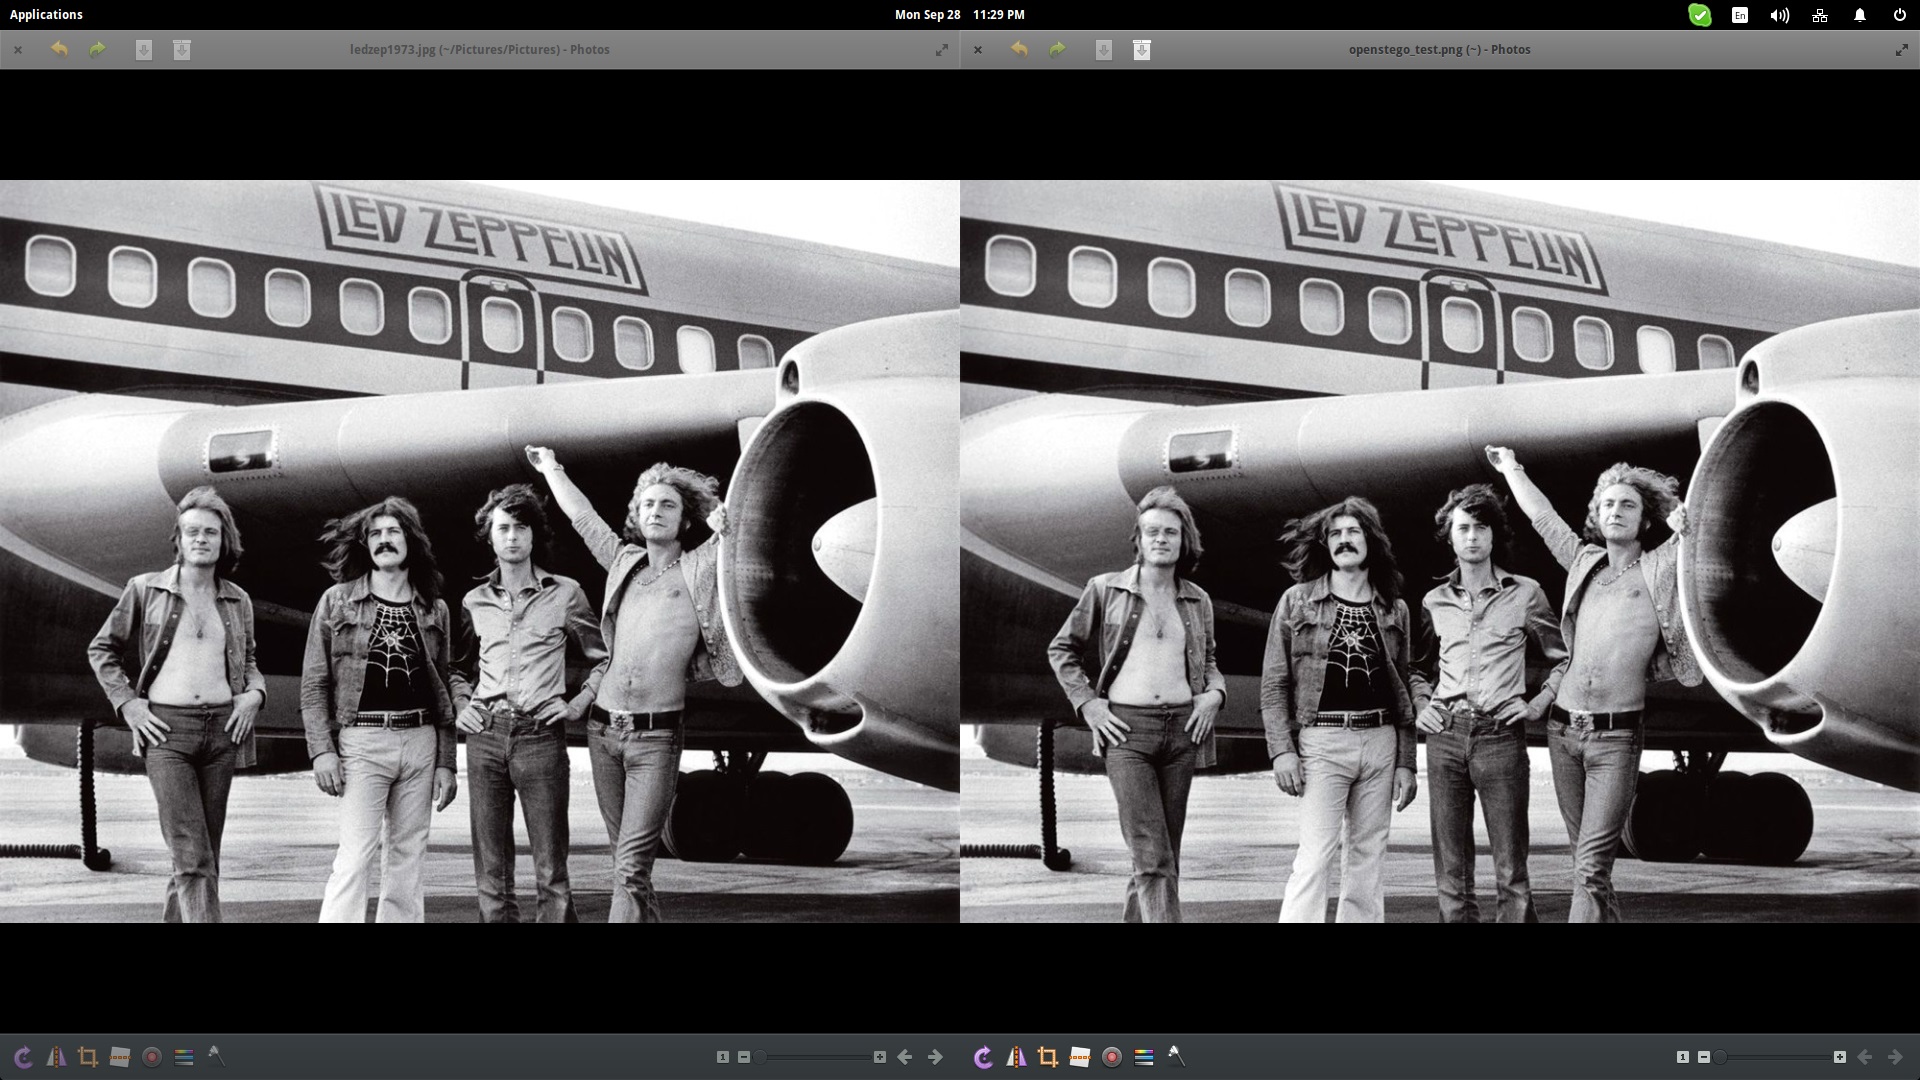Viewport: 1920px width, 1080px height.
Task: Click the ledzep1973.jpg photo canvas
Action: coord(480,551)
